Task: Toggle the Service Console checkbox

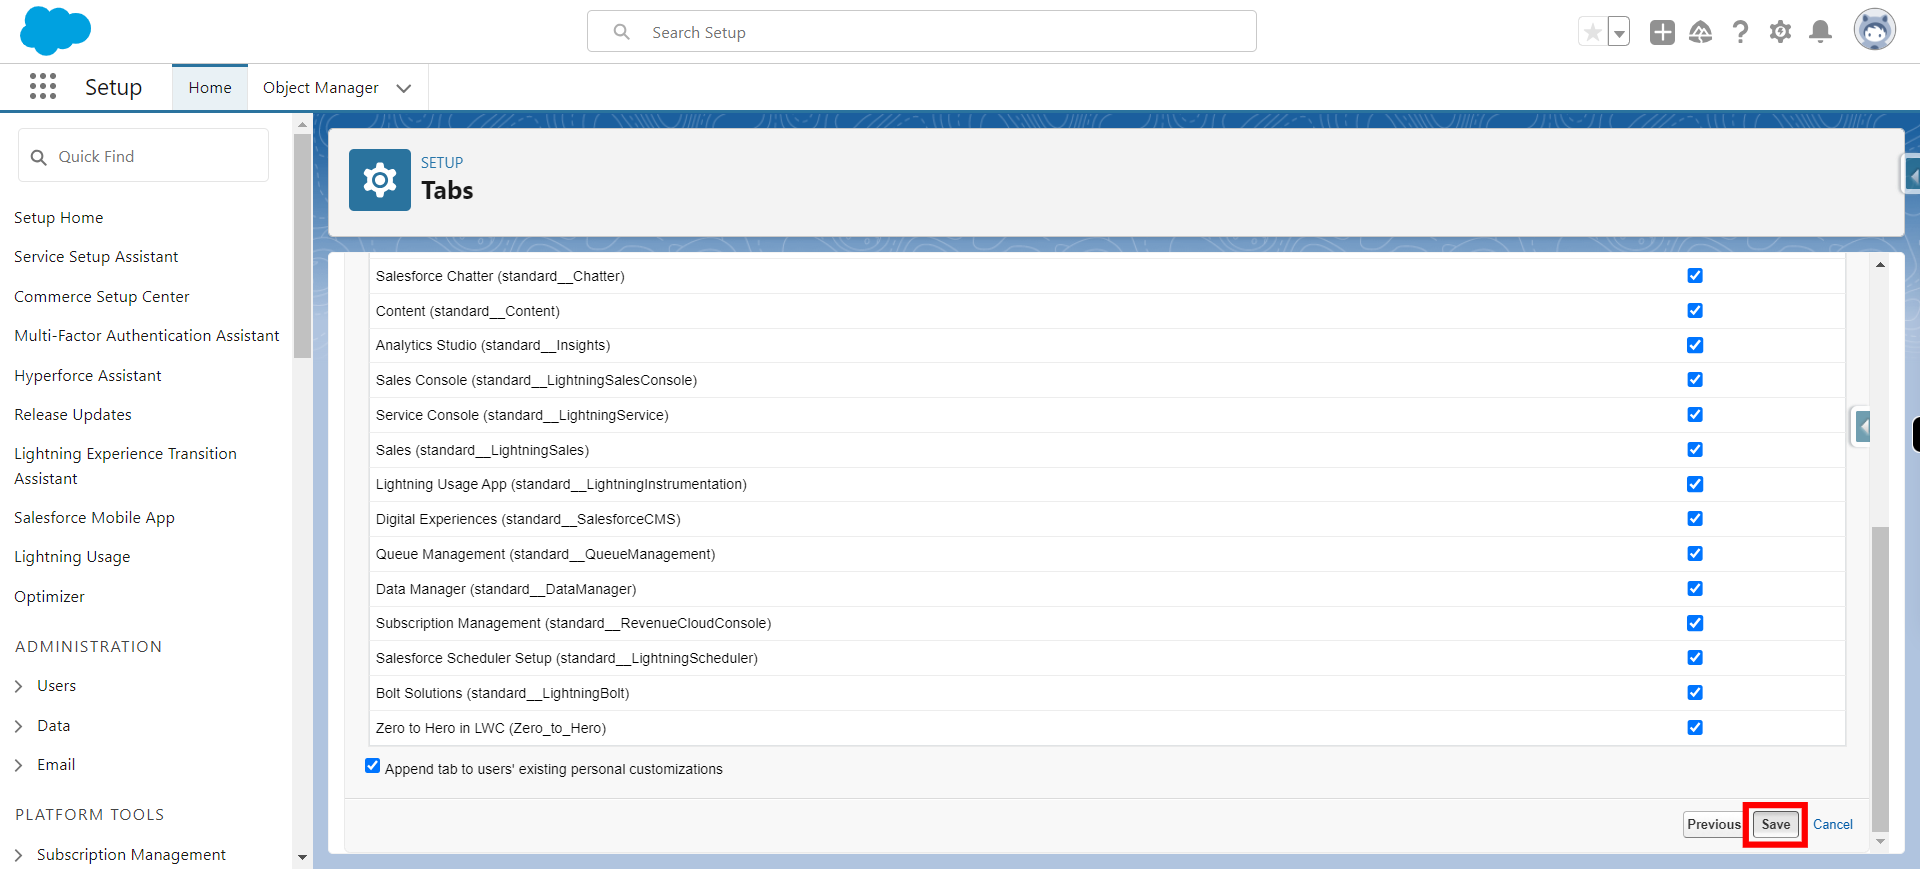Action: 1695,415
